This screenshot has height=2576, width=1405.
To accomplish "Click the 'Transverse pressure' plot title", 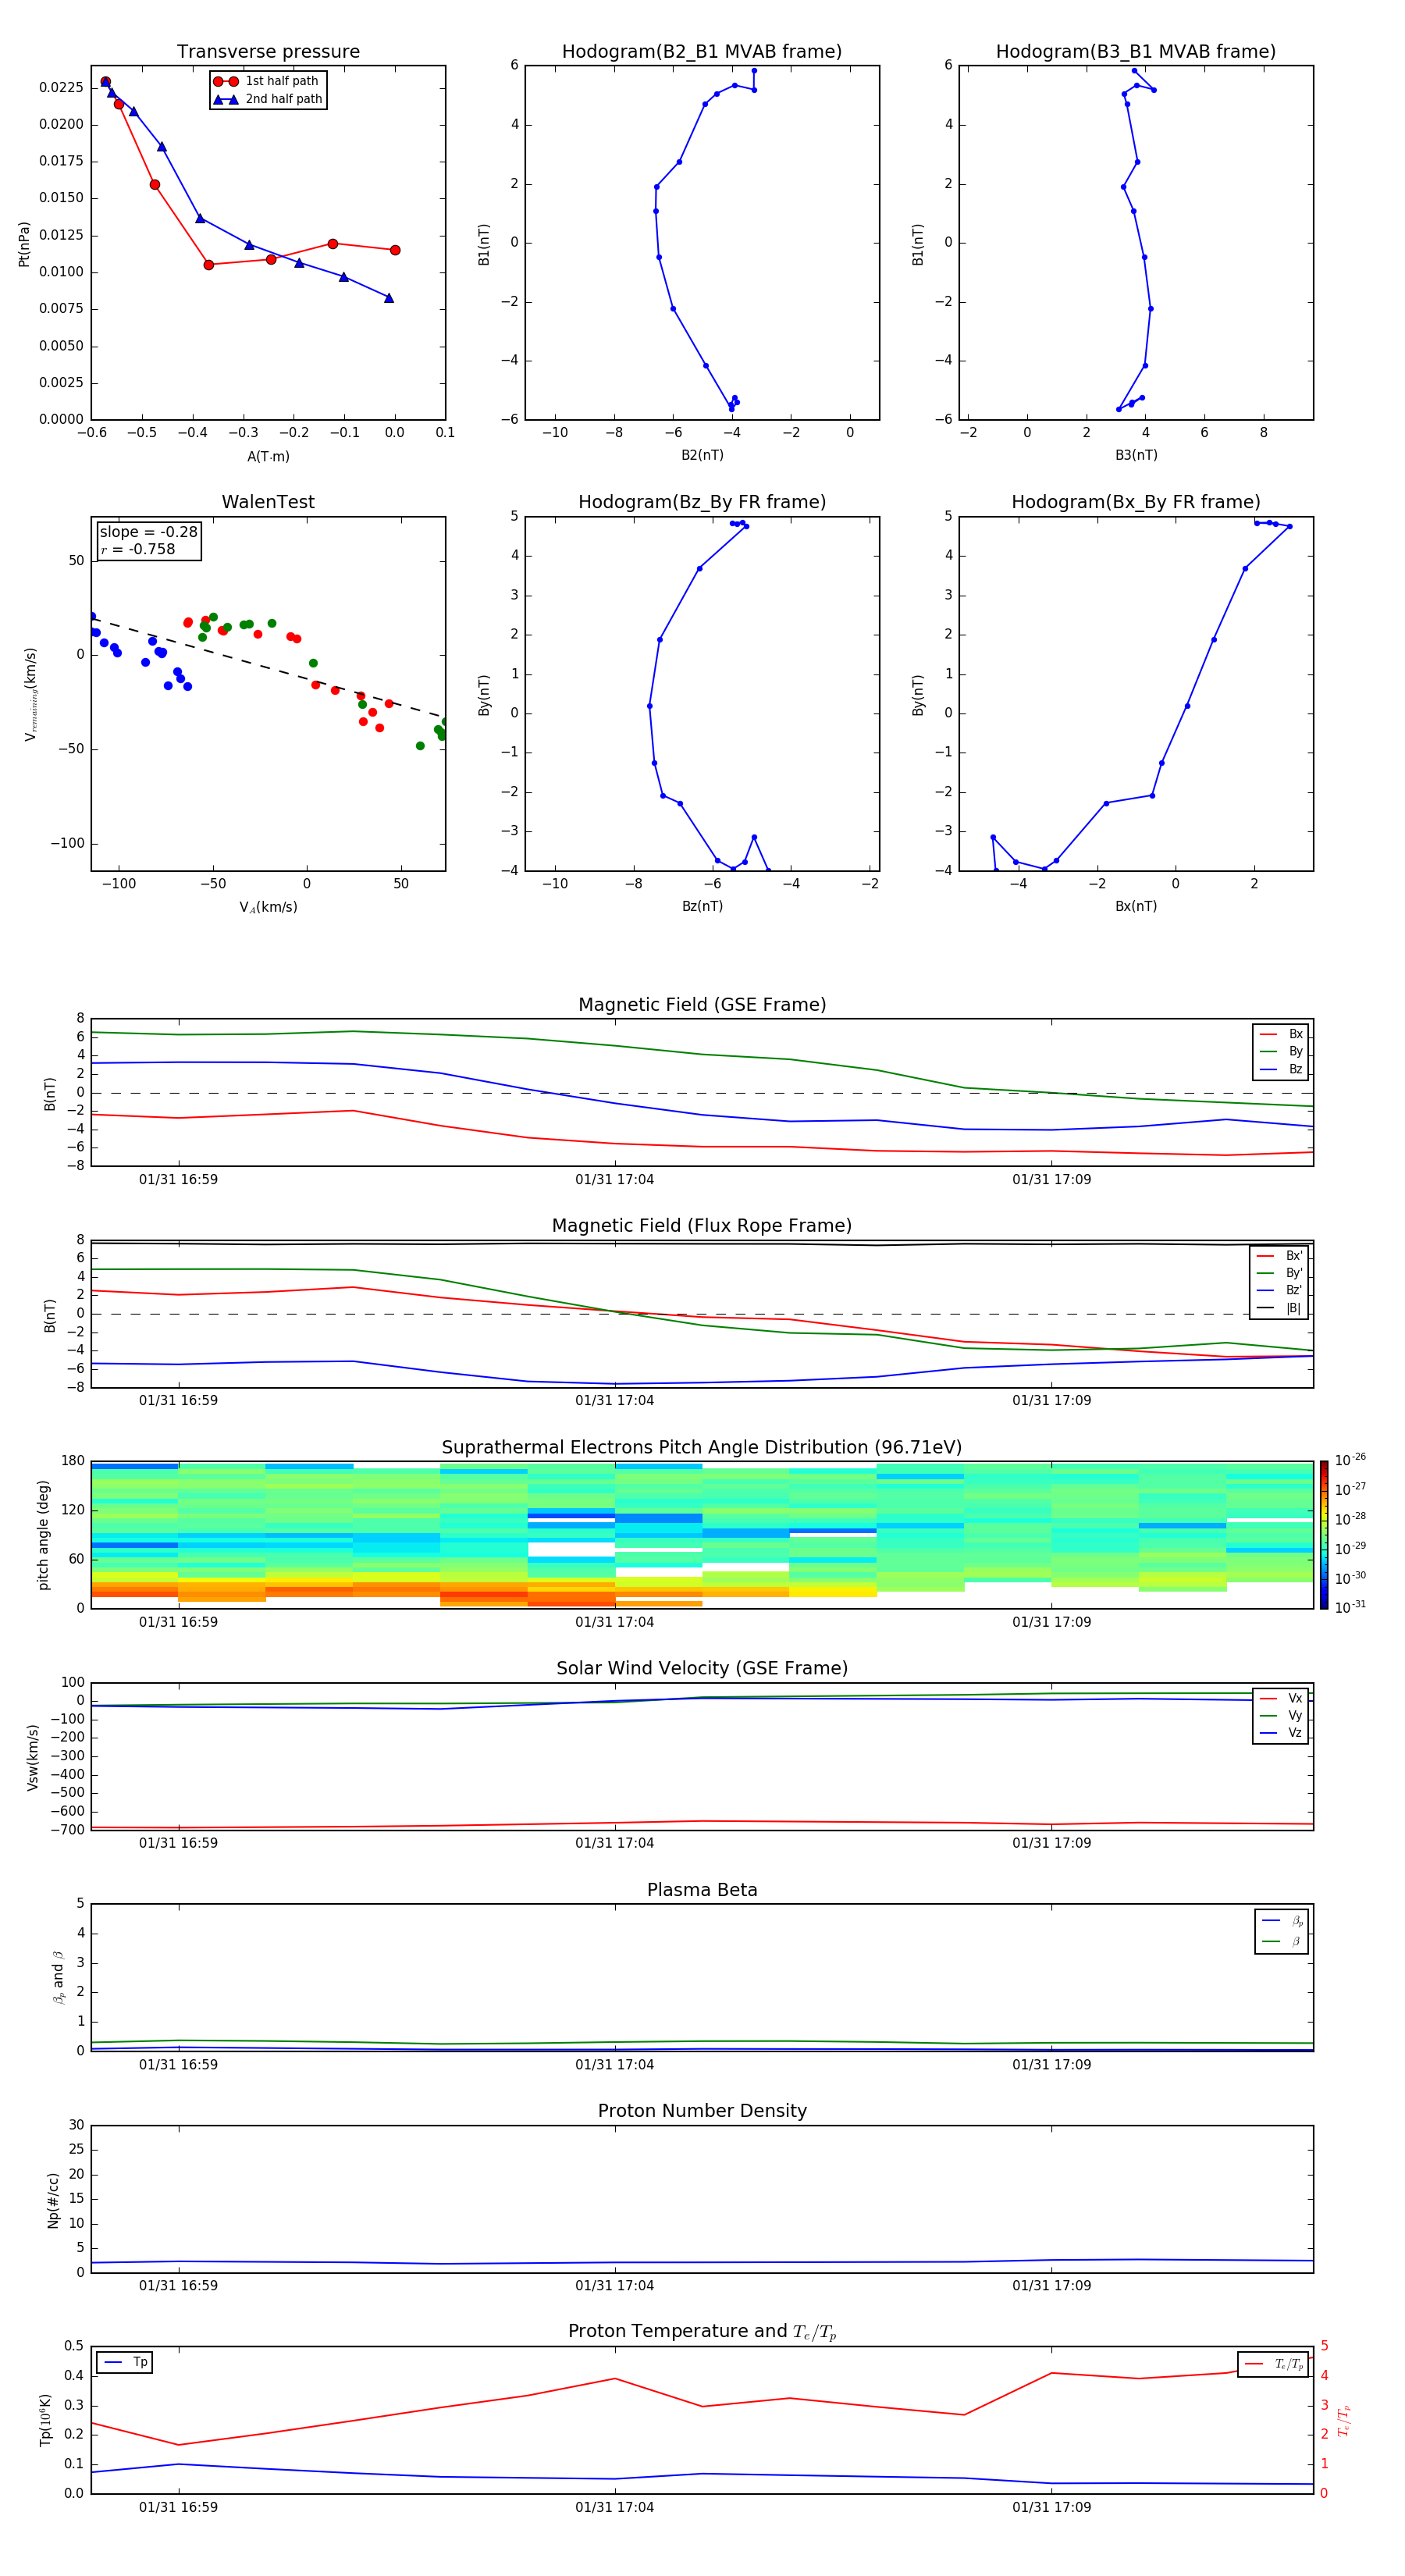I will (268, 52).
